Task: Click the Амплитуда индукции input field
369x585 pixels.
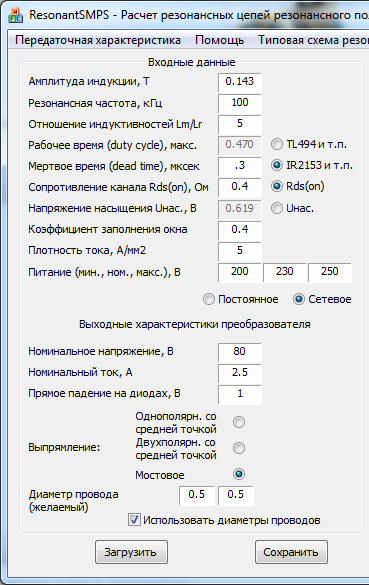Action: 240,82
